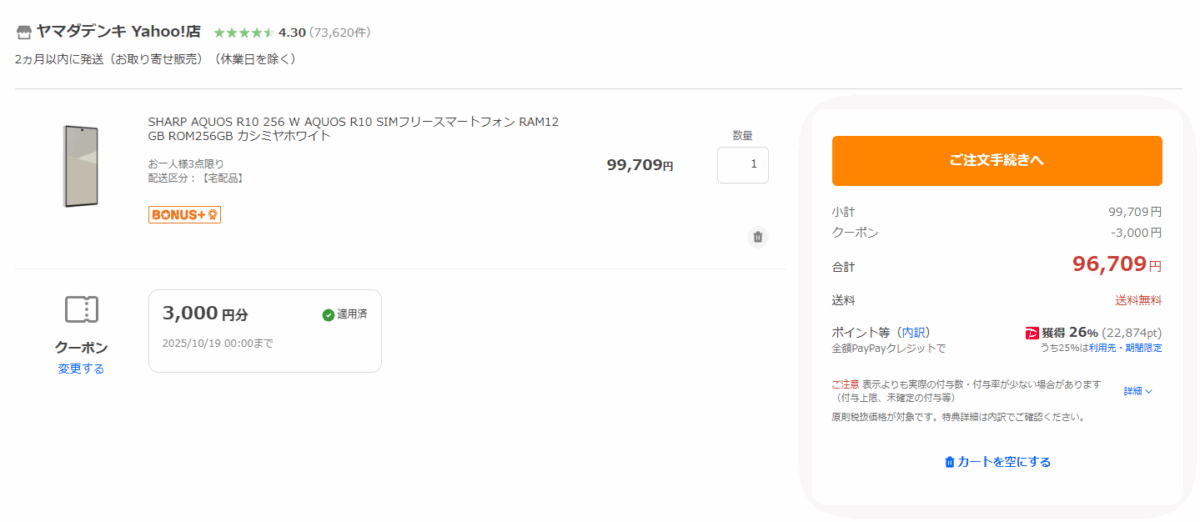This screenshot has width=1200, height=522.
Task: Expand the 詳細 dropdown
Action: pos(1138,391)
